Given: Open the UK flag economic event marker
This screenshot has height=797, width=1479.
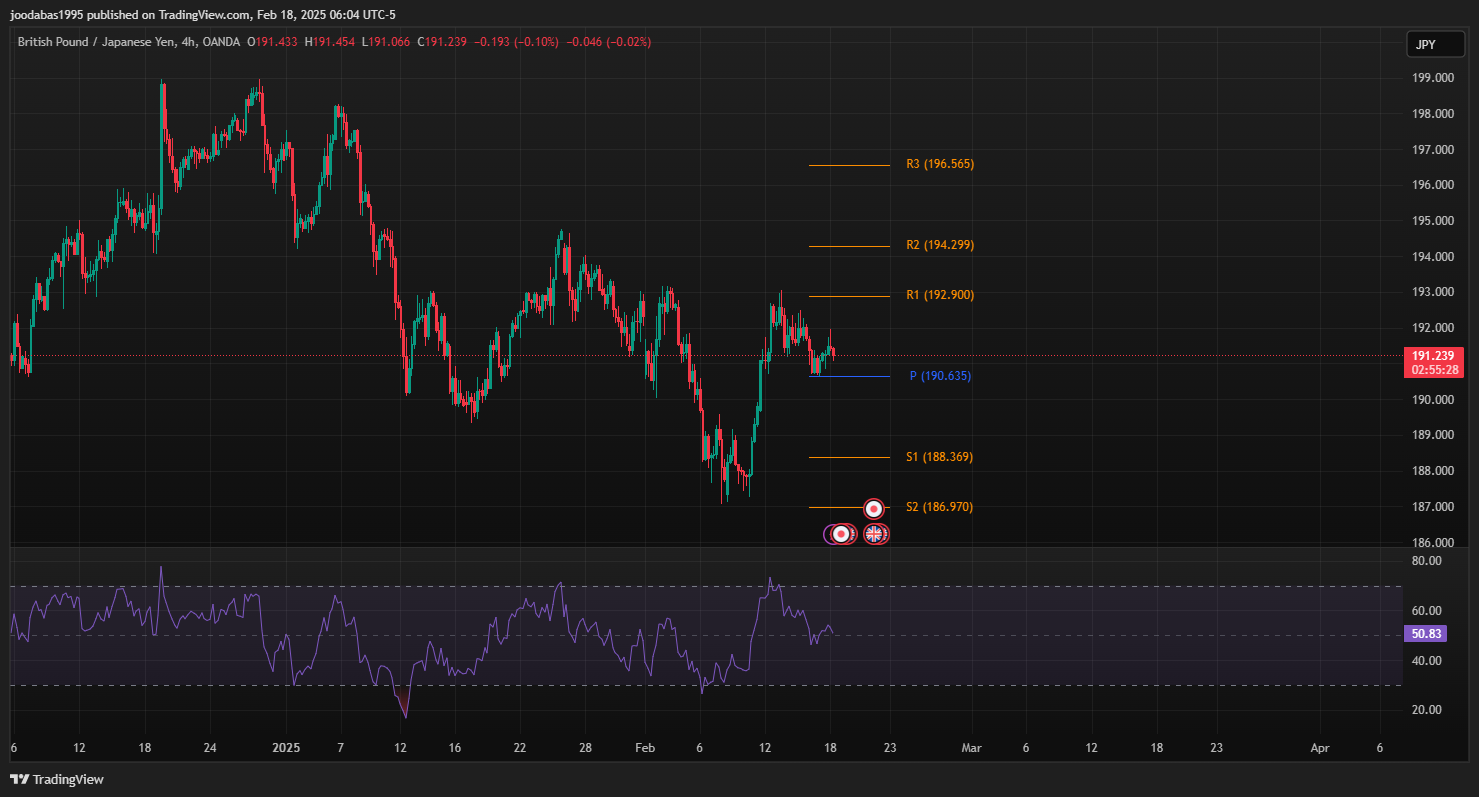Looking at the screenshot, I should (875, 534).
